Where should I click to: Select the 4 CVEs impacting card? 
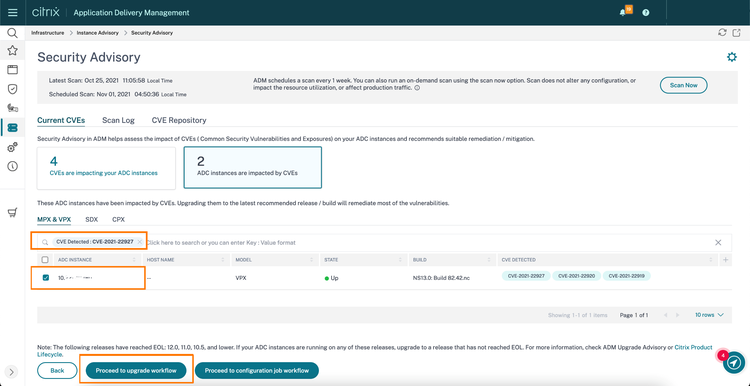107,168
